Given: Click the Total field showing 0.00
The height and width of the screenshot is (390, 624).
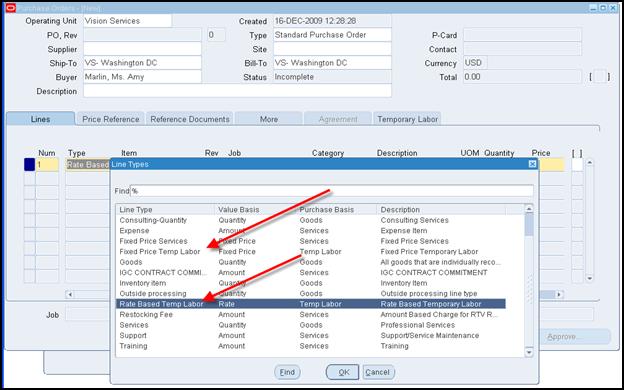Looking at the screenshot, I should [522, 77].
